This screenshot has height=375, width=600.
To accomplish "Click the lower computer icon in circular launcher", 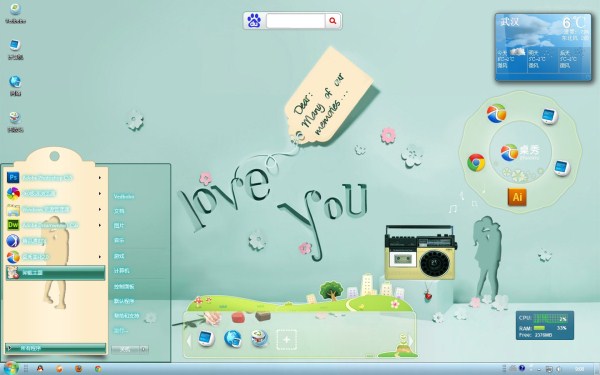I will 562,168.
